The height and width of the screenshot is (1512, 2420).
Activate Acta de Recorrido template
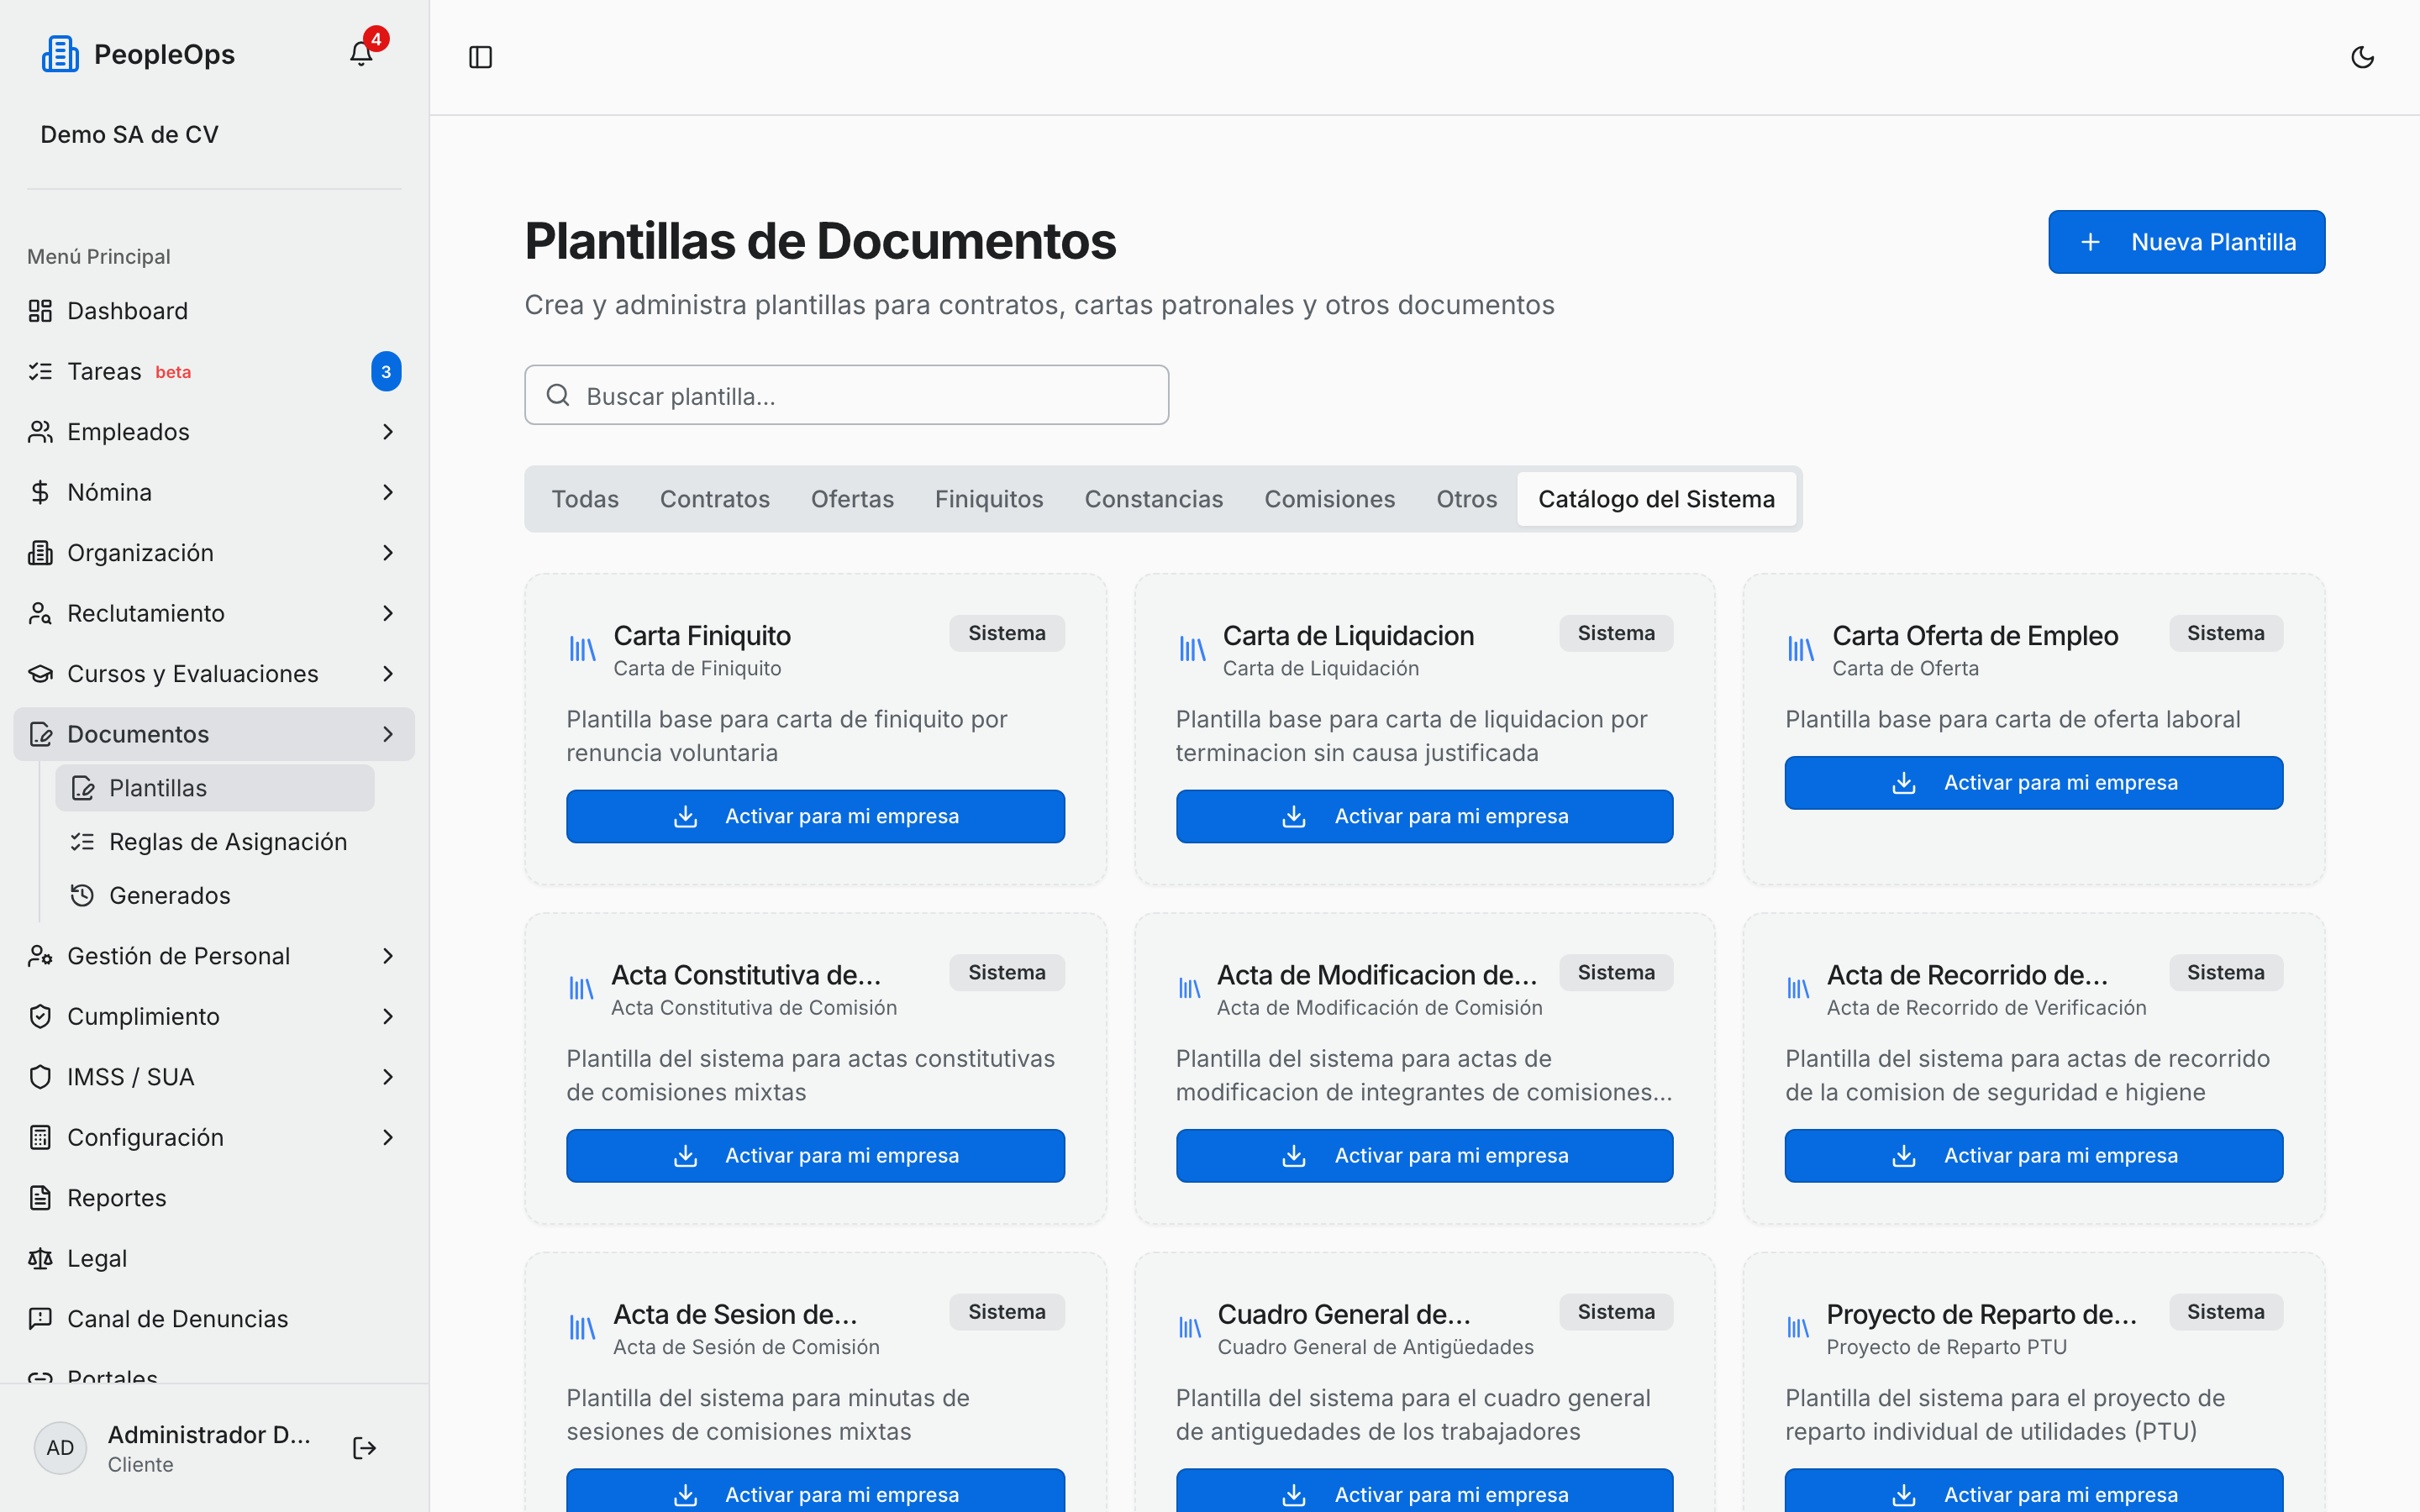click(2033, 1156)
